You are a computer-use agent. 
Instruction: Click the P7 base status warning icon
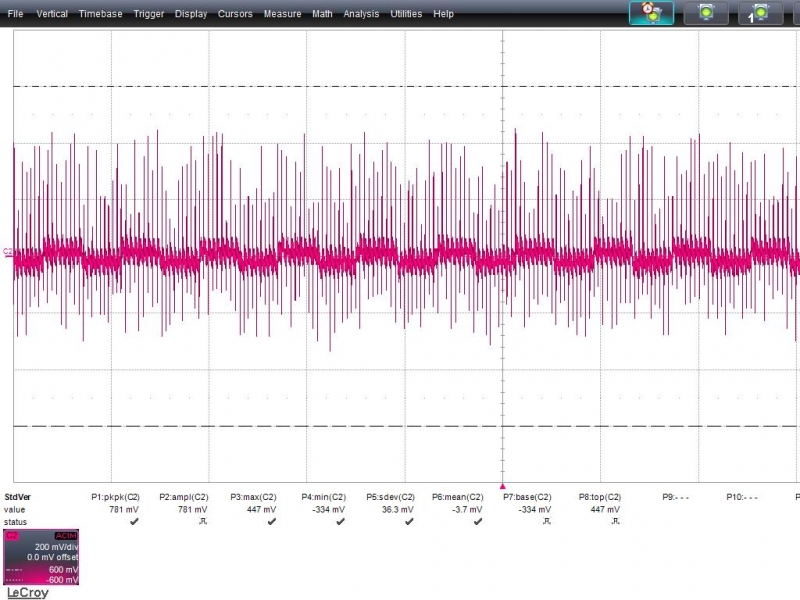[x=546, y=522]
